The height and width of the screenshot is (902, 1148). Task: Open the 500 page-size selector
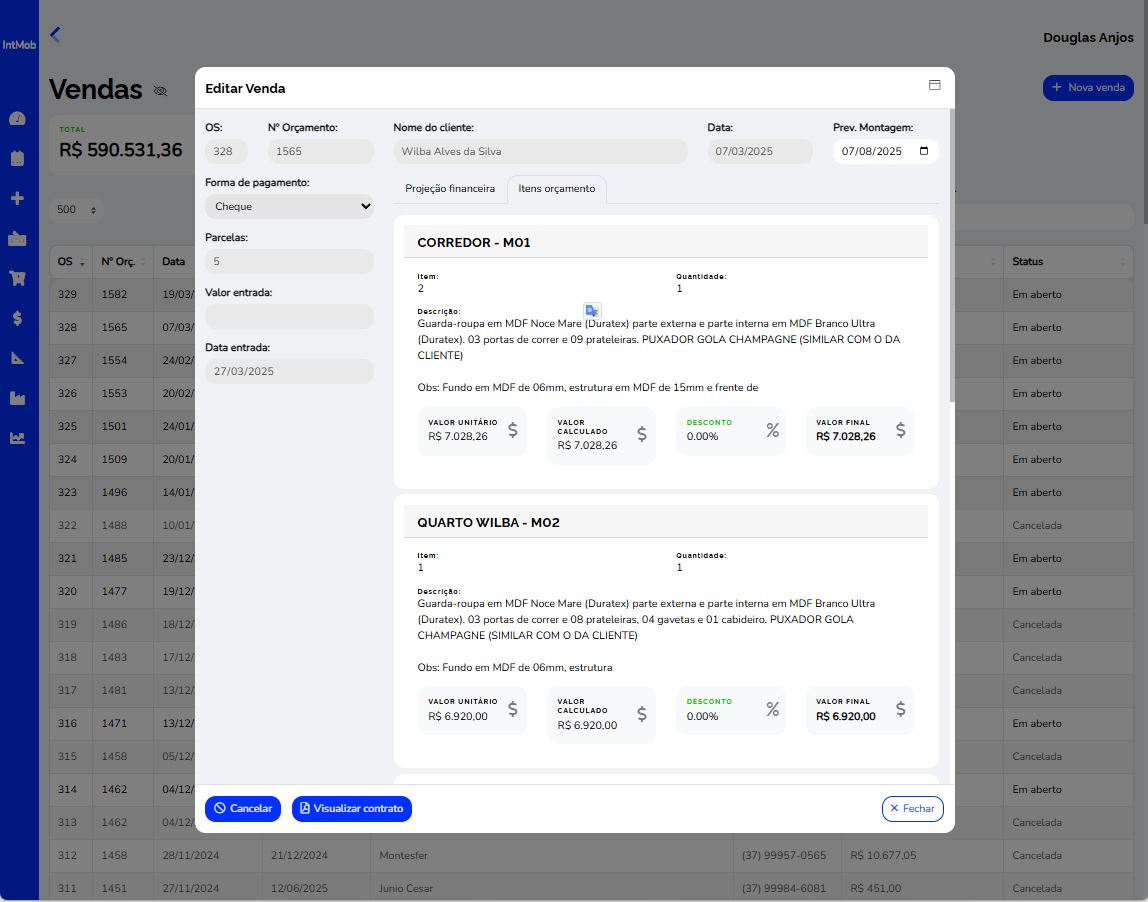[77, 210]
